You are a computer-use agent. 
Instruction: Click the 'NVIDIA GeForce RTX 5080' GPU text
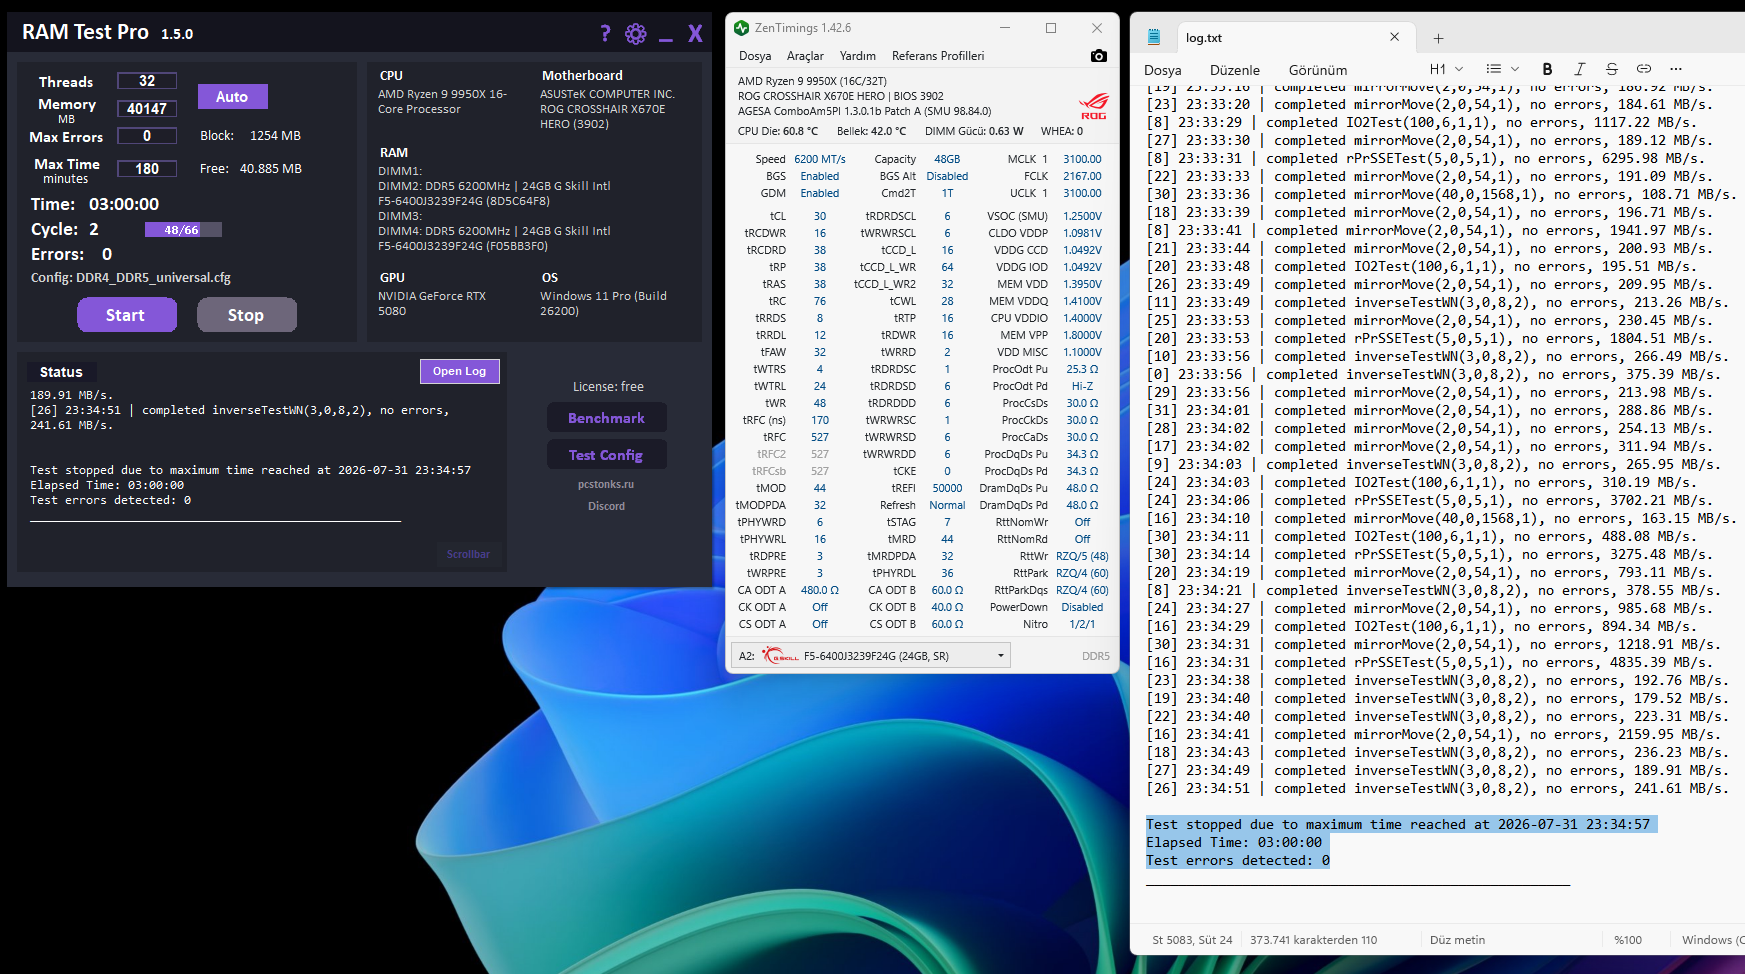[x=432, y=303]
